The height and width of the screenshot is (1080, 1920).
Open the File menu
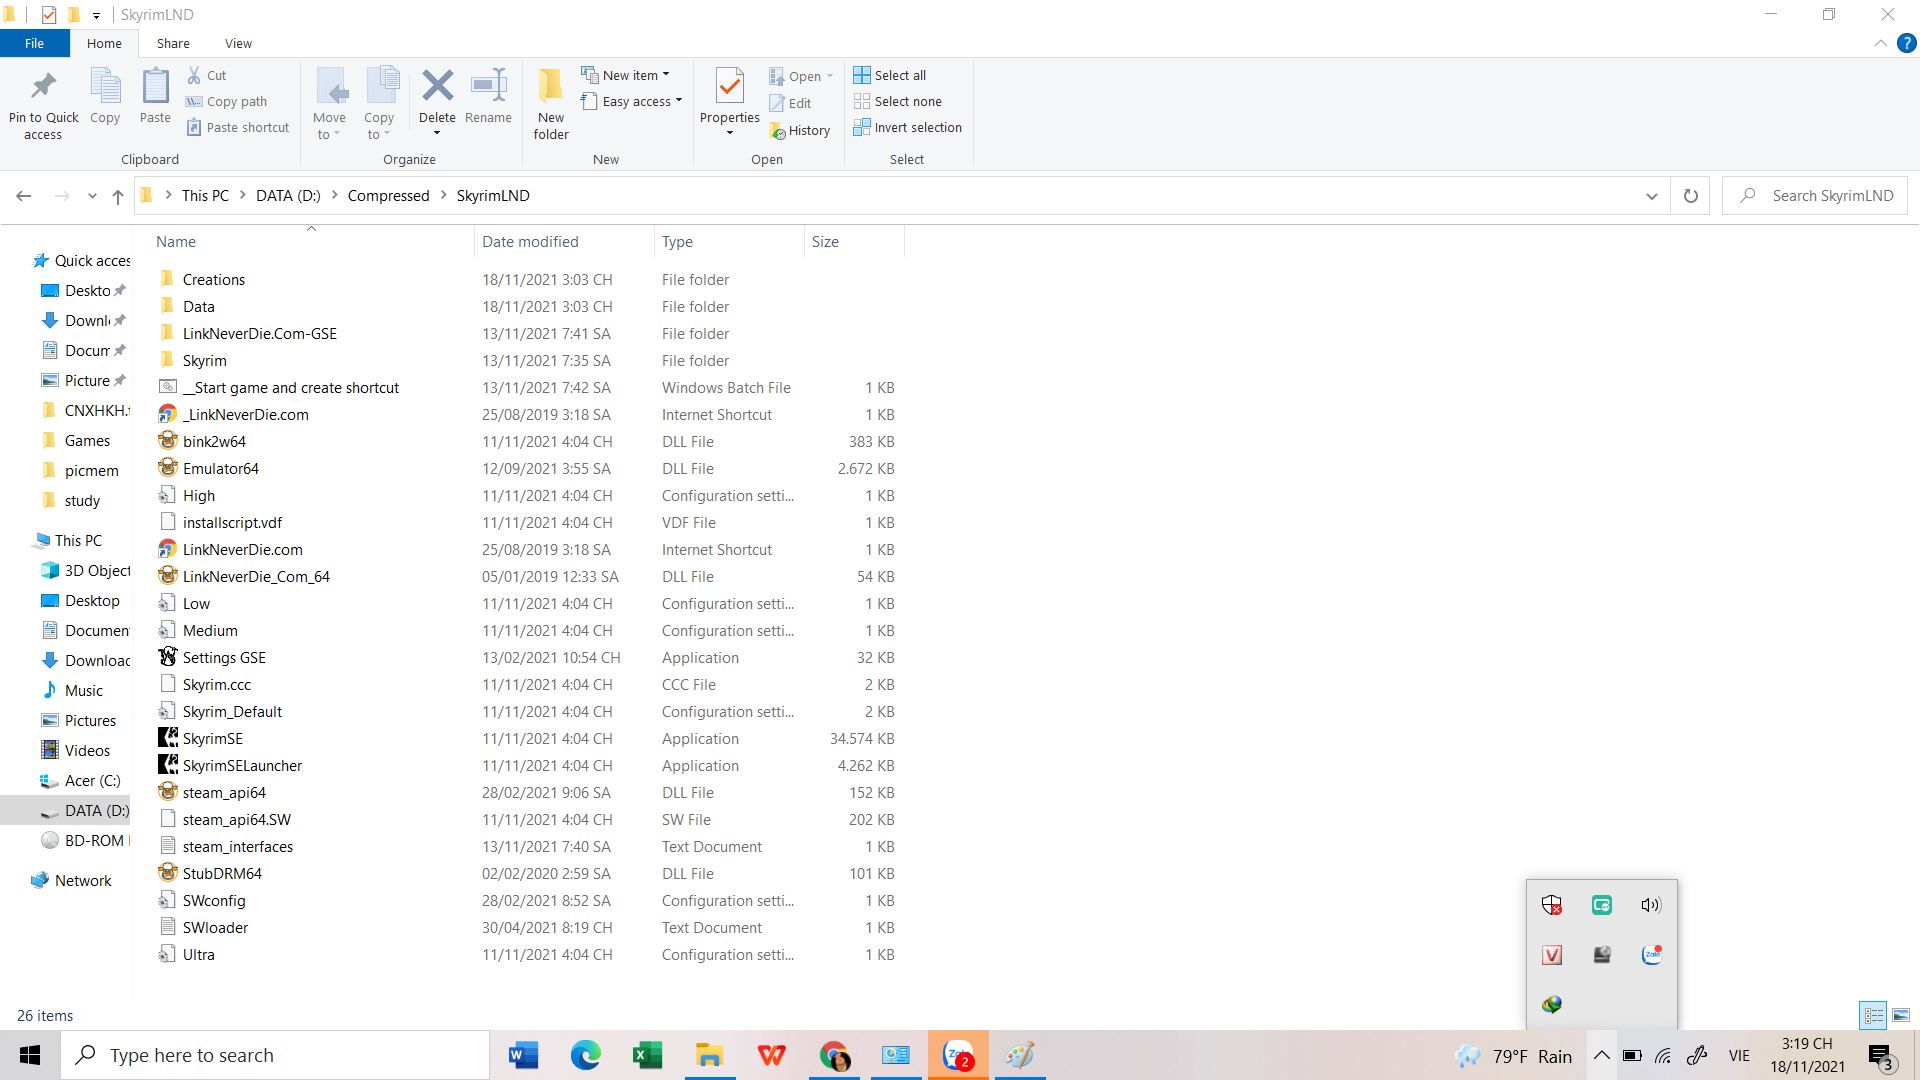click(34, 43)
